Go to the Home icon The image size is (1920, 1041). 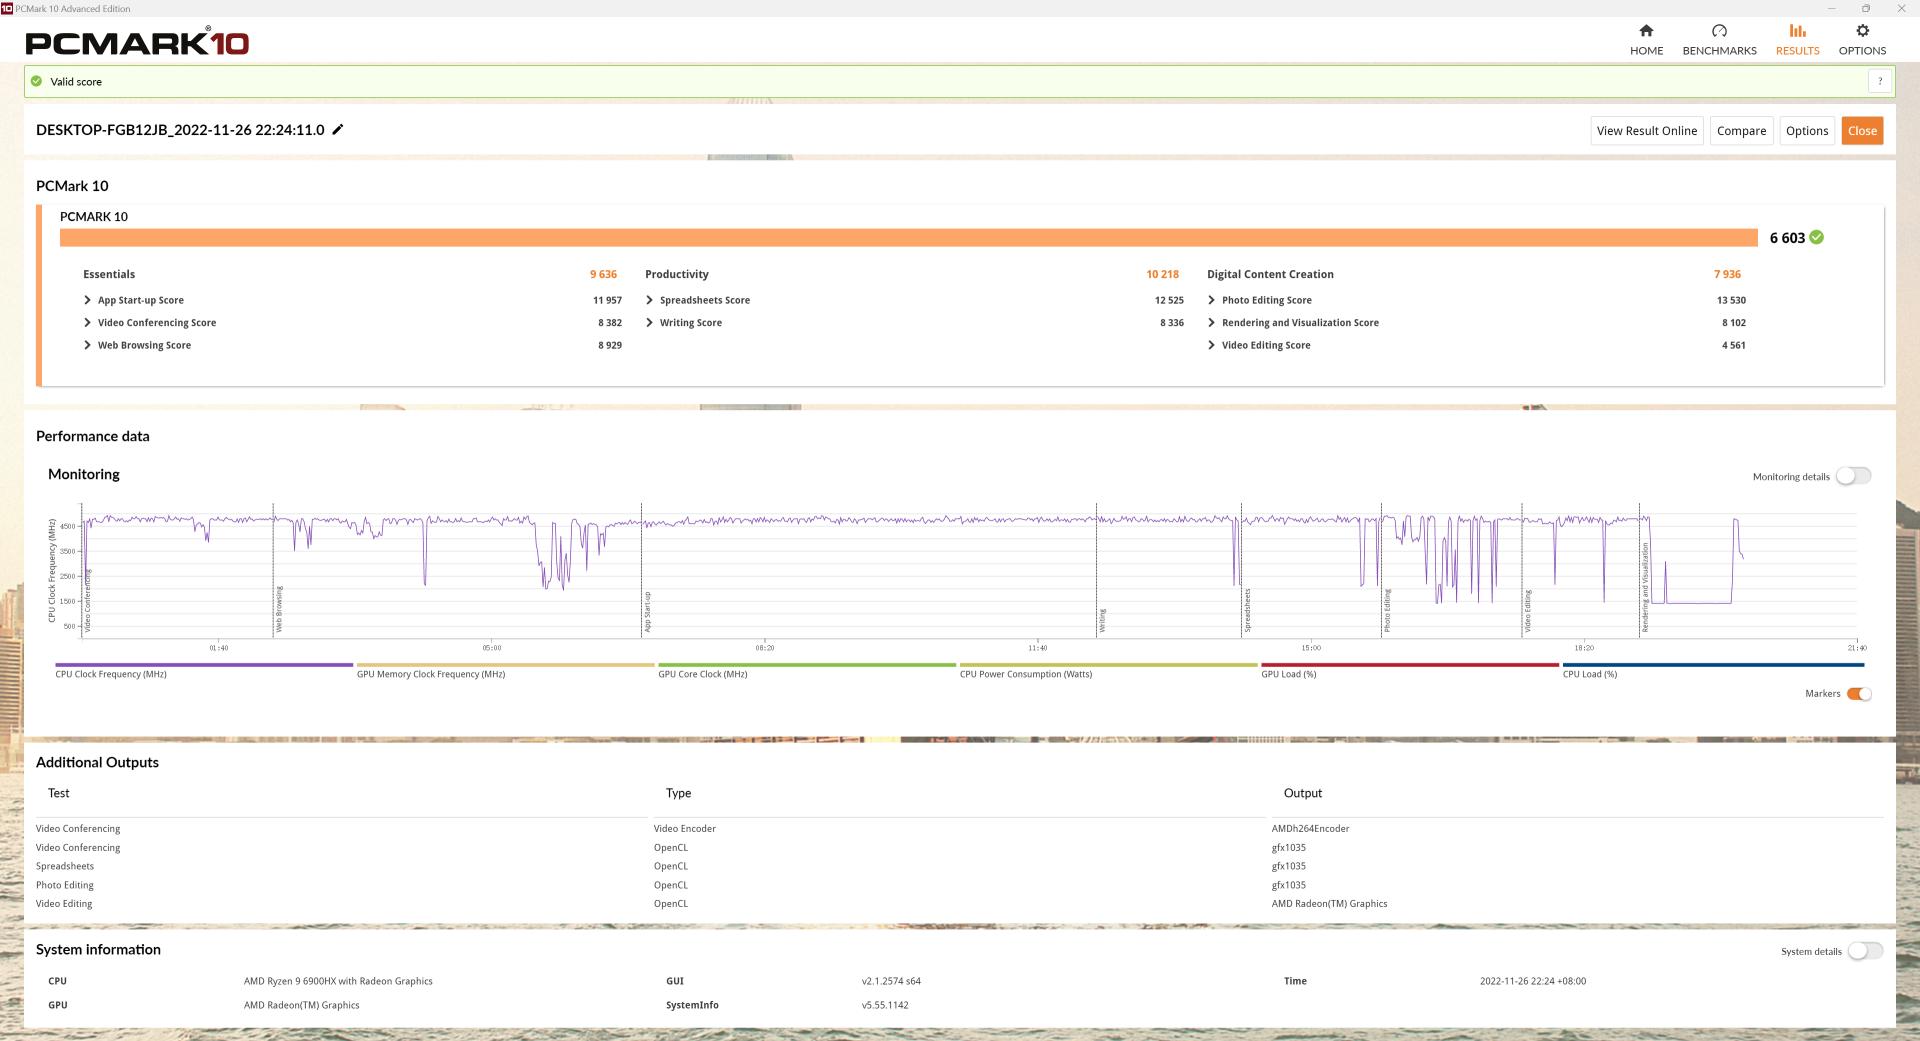tap(1646, 31)
